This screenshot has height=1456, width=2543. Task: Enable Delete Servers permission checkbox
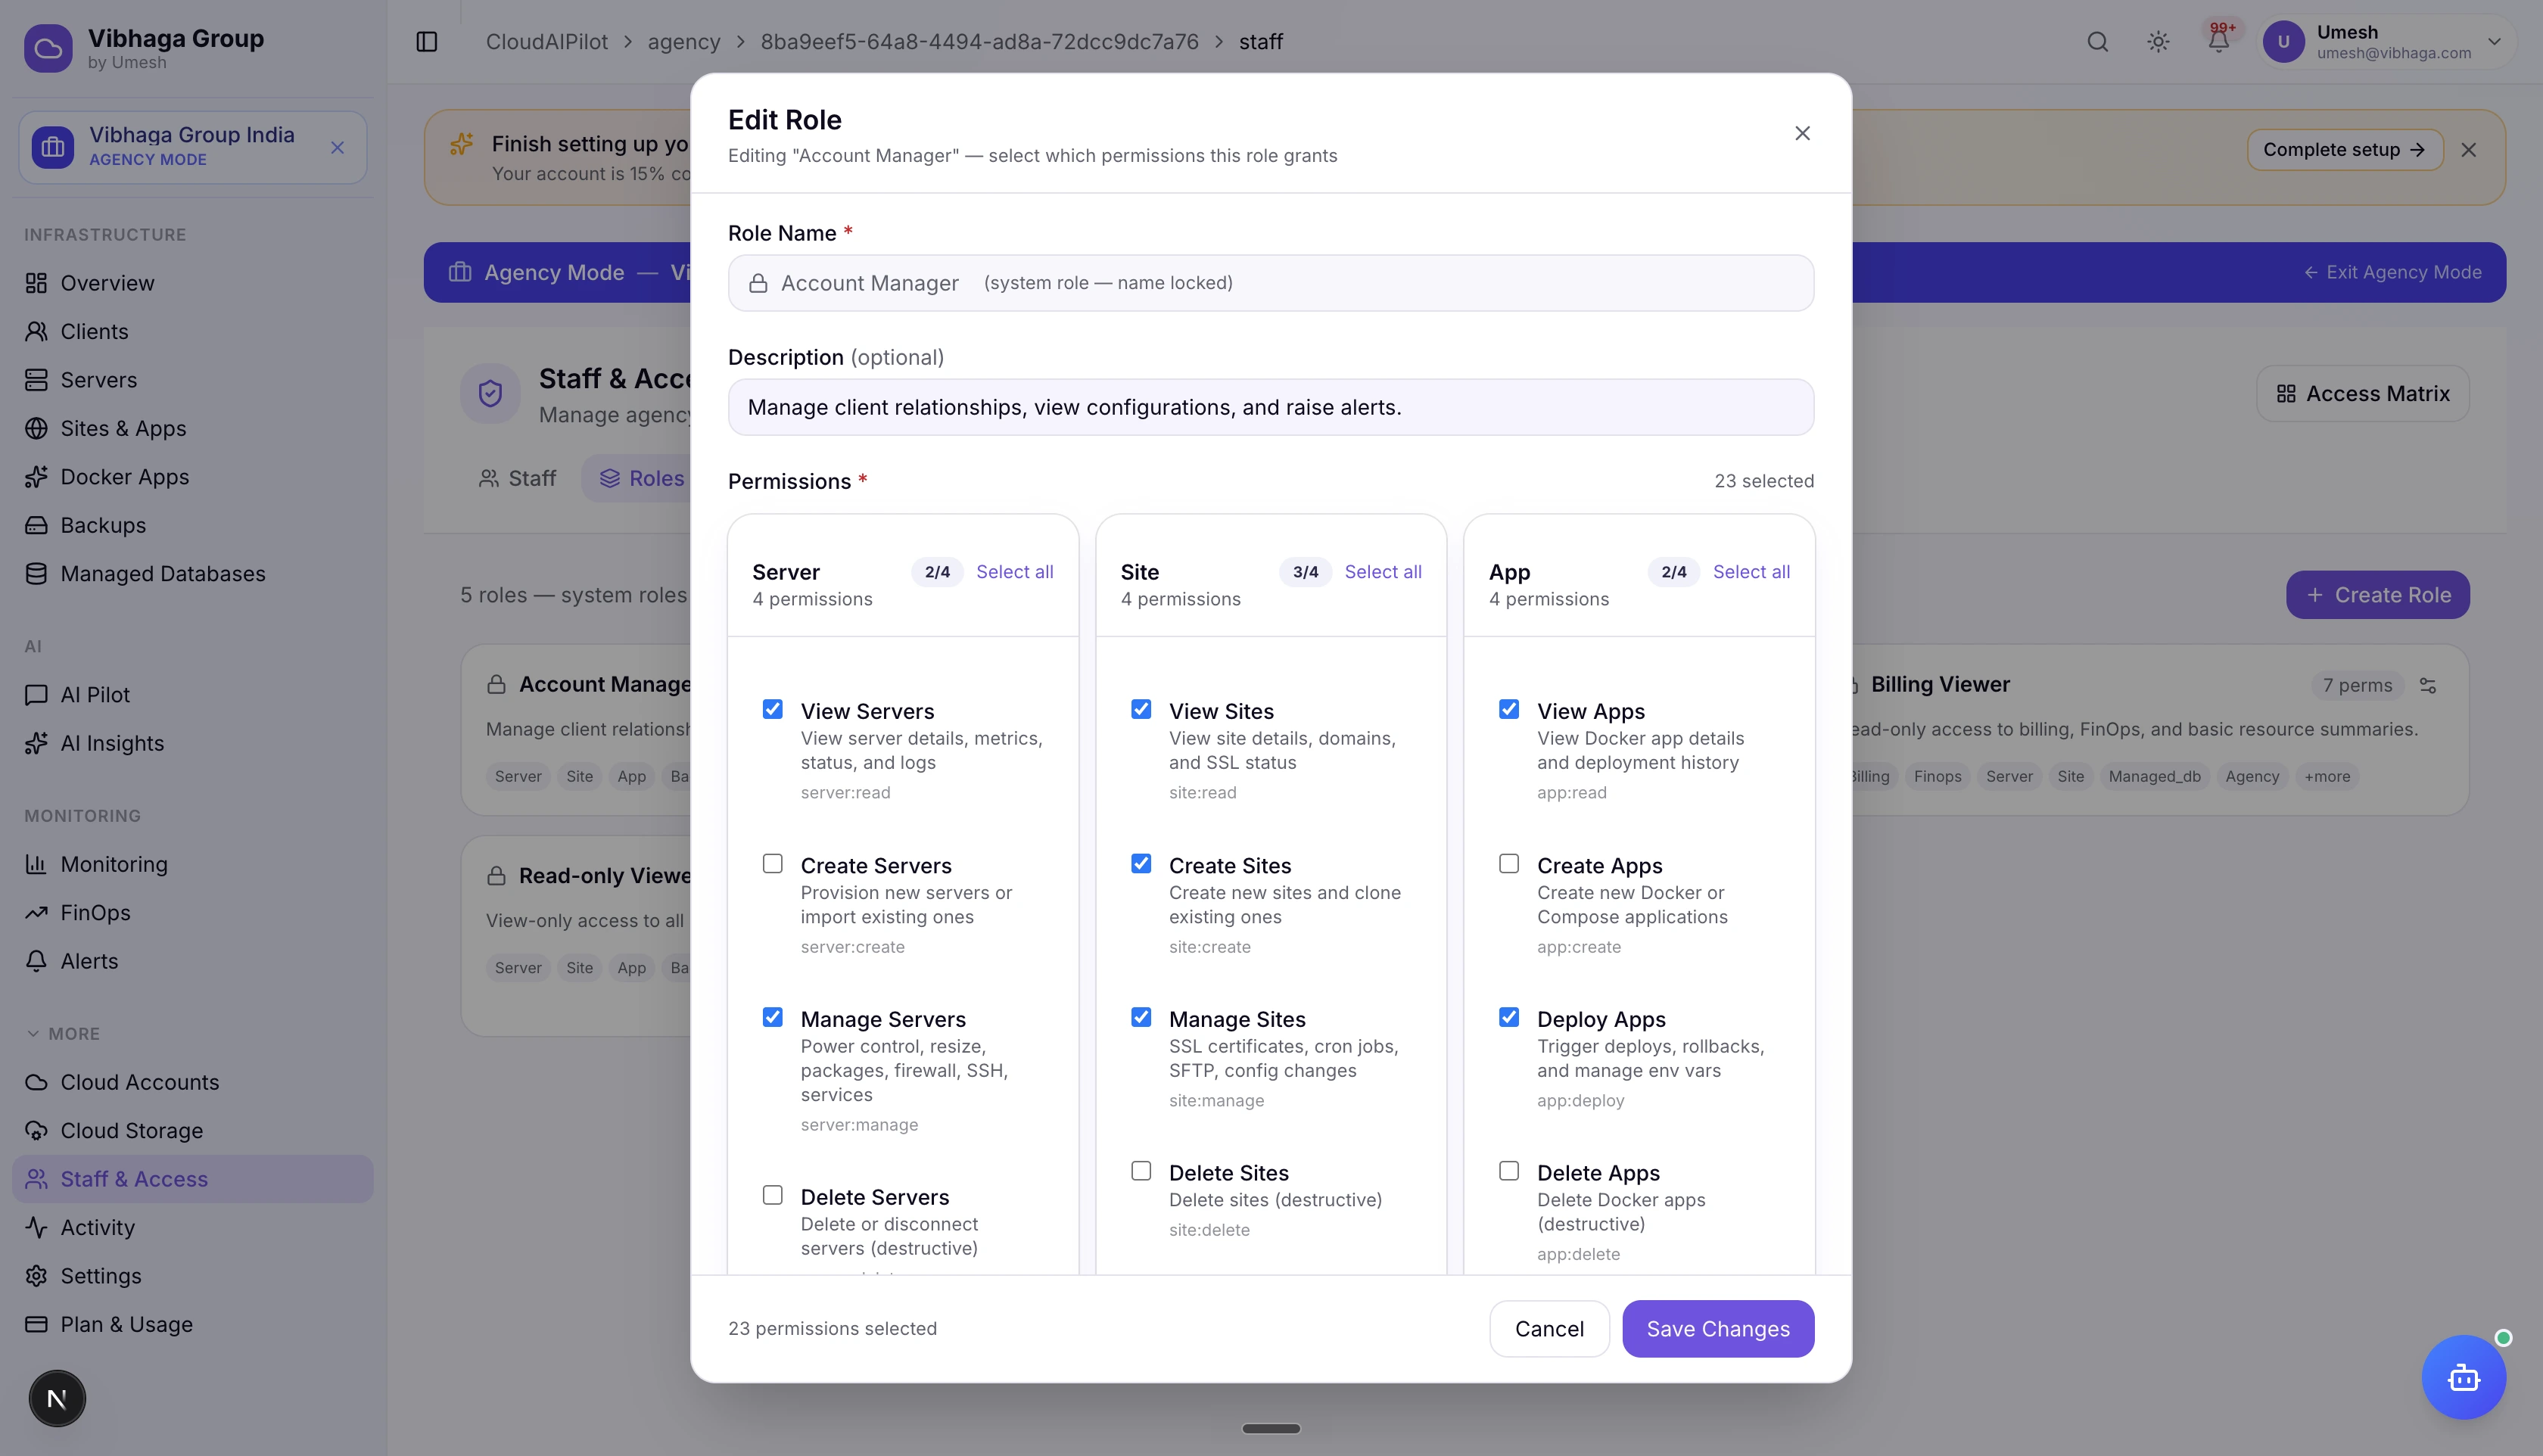(773, 1195)
